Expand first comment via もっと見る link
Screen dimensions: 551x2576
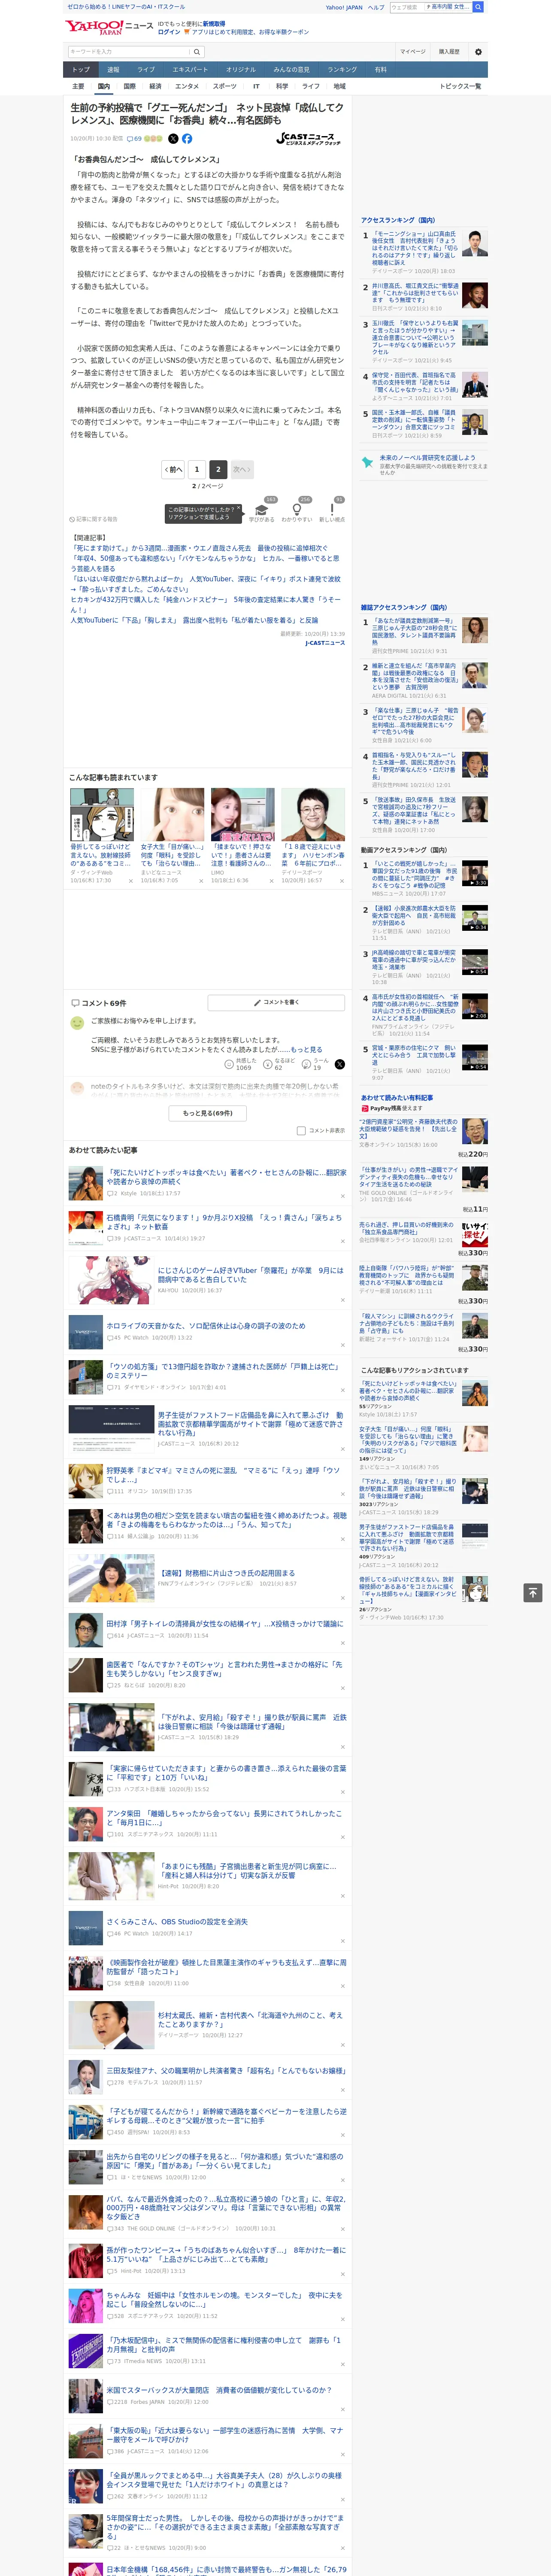click(x=307, y=1050)
